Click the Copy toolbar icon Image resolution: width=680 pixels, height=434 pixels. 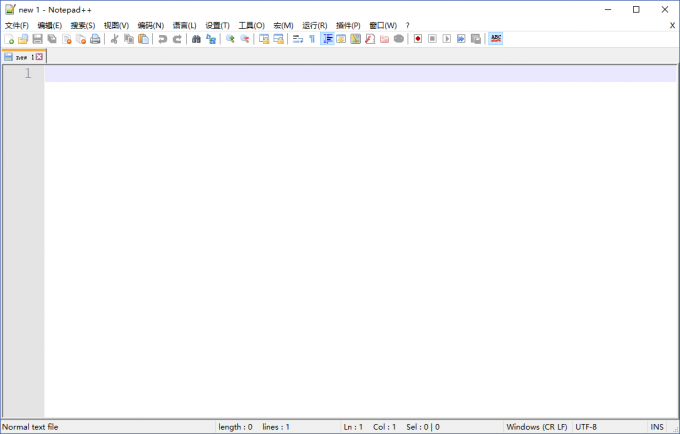pyautogui.click(x=129, y=39)
